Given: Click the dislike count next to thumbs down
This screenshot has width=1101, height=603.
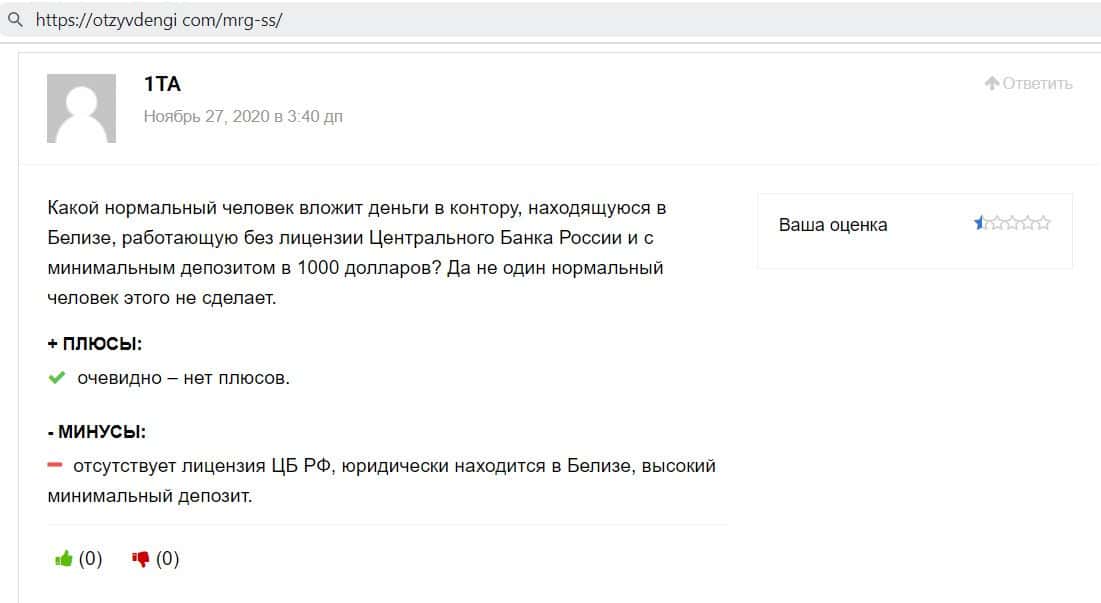Looking at the screenshot, I should [x=168, y=559].
